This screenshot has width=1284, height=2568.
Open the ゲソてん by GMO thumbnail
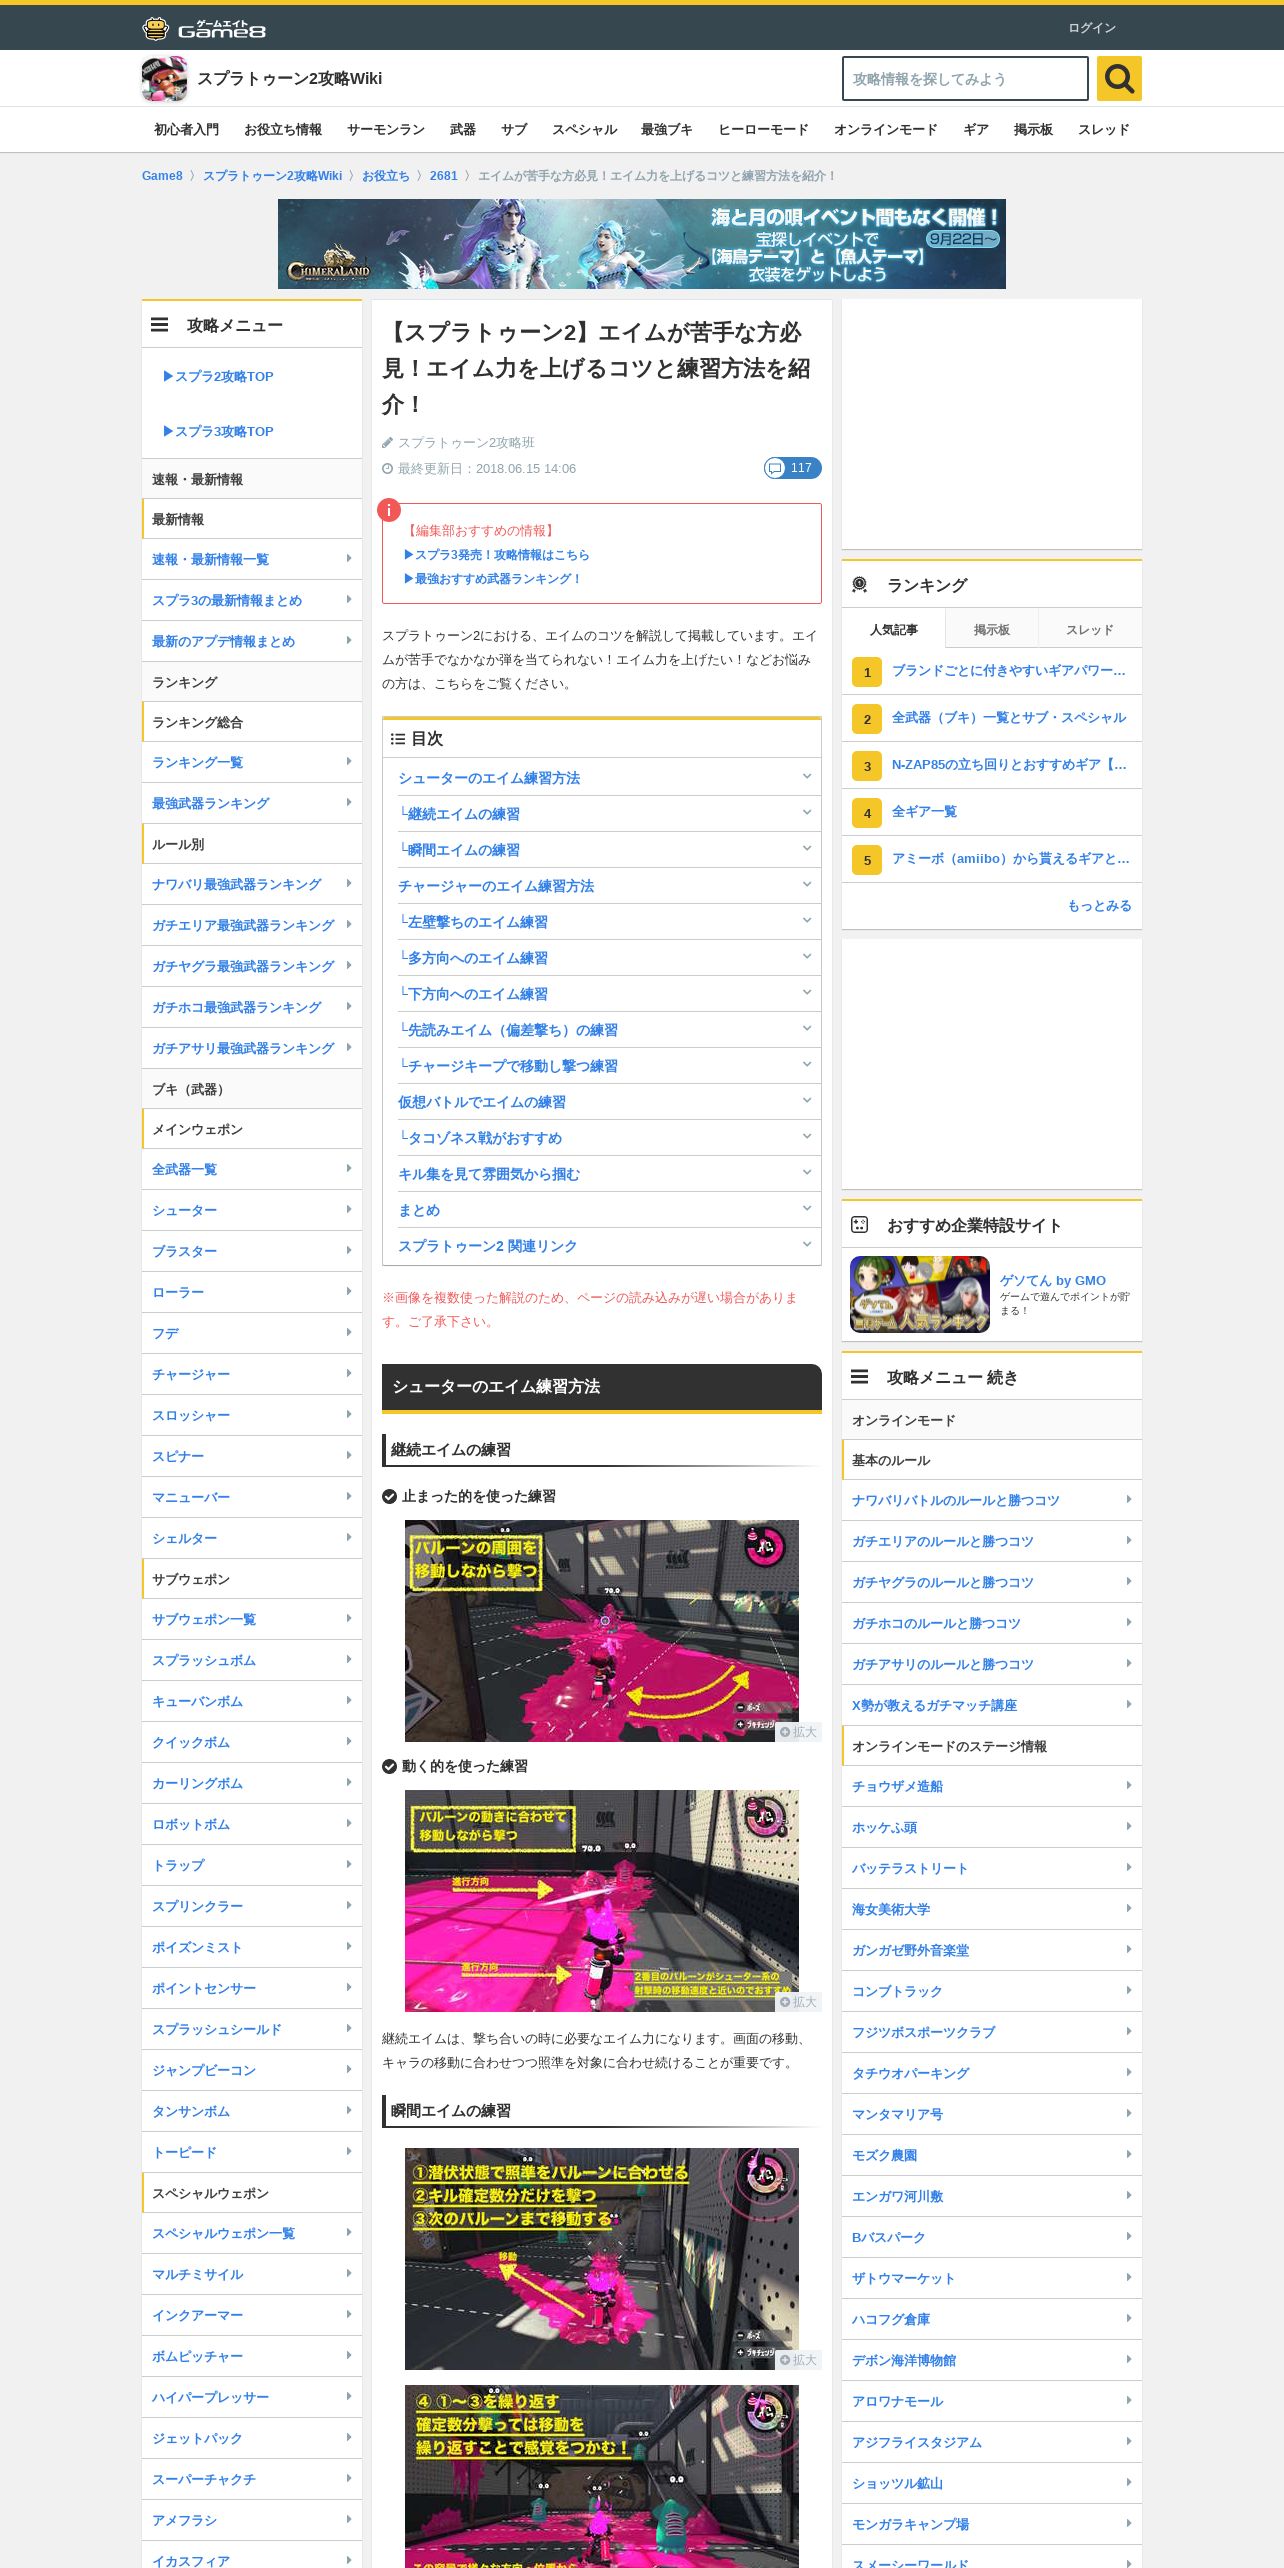(920, 1294)
